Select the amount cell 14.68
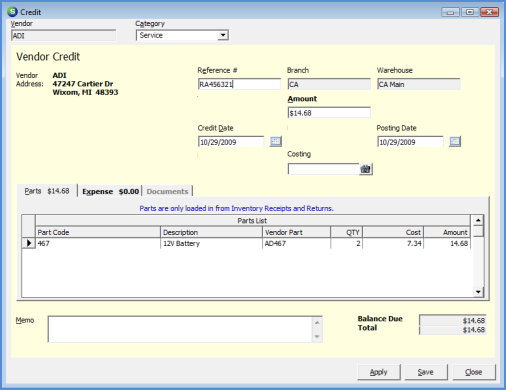The height and width of the screenshot is (390, 506). [447, 243]
